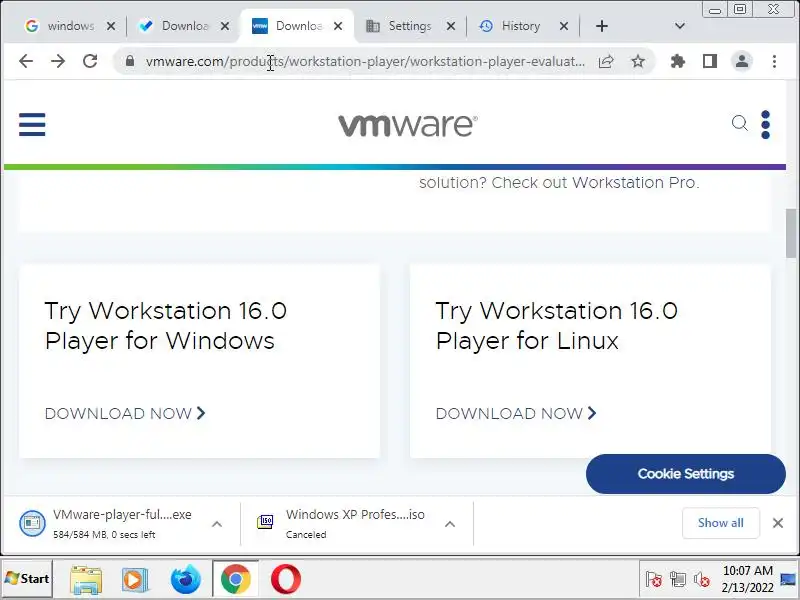The height and width of the screenshot is (600, 800).
Task: Click the muted volume tray icon
Action: [x=702, y=579]
